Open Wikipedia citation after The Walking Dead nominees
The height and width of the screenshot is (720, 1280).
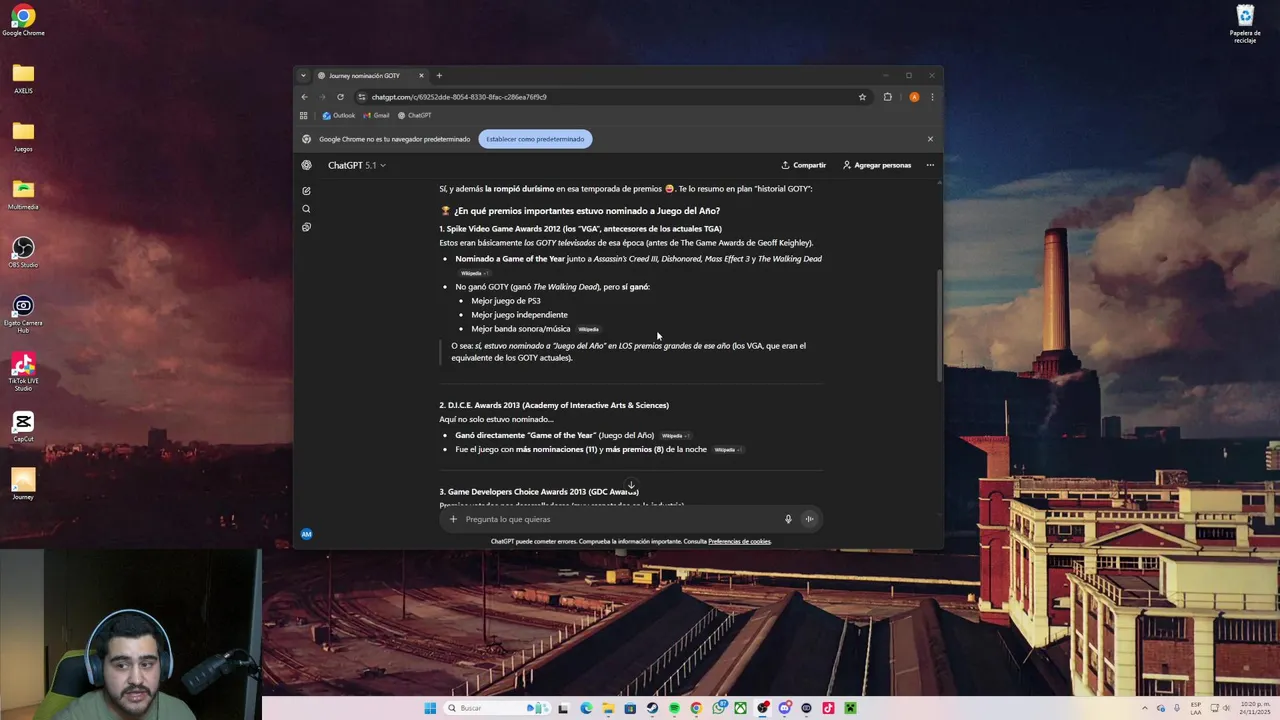point(474,273)
